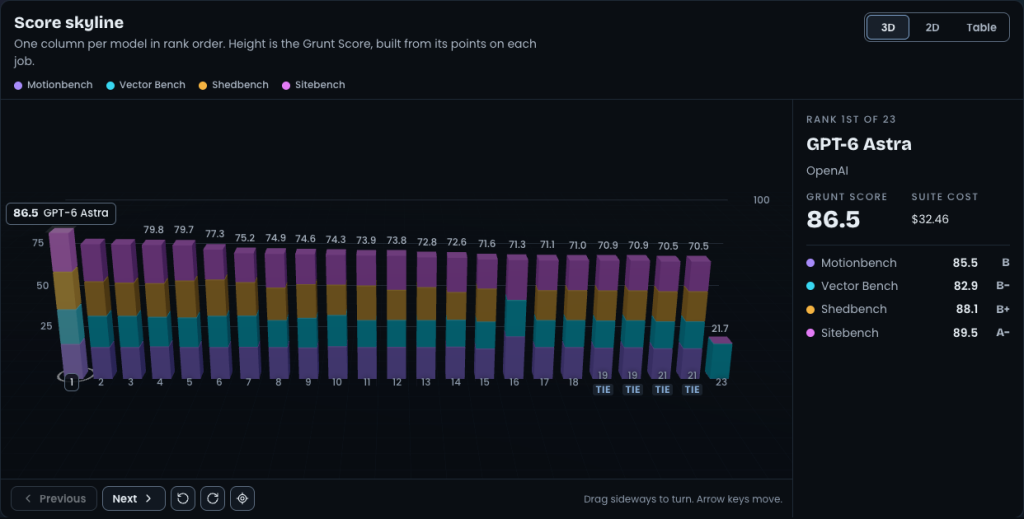Toggle Sitebench in the legend

click(313, 85)
